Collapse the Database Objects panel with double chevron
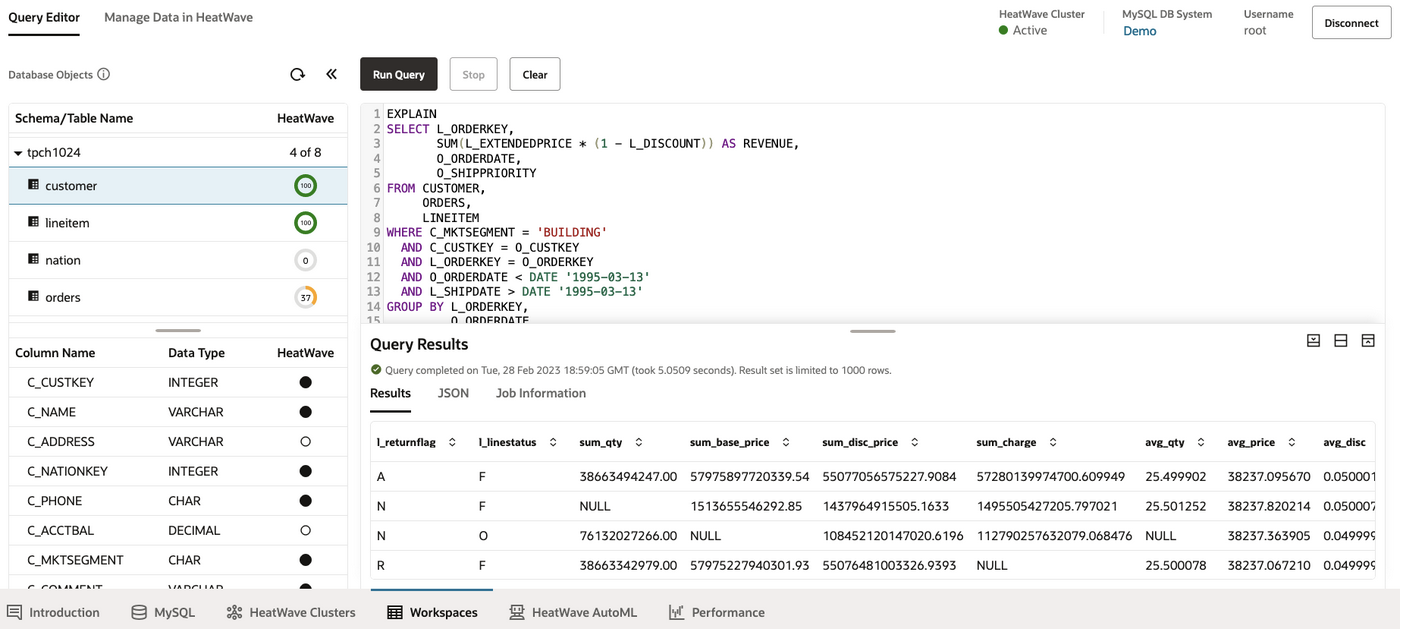 pos(332,75)
